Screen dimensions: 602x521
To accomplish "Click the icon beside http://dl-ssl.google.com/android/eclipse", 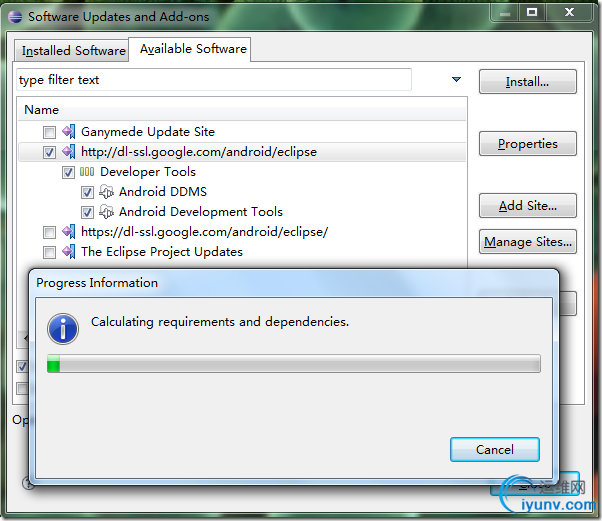I will coord(69,152).
